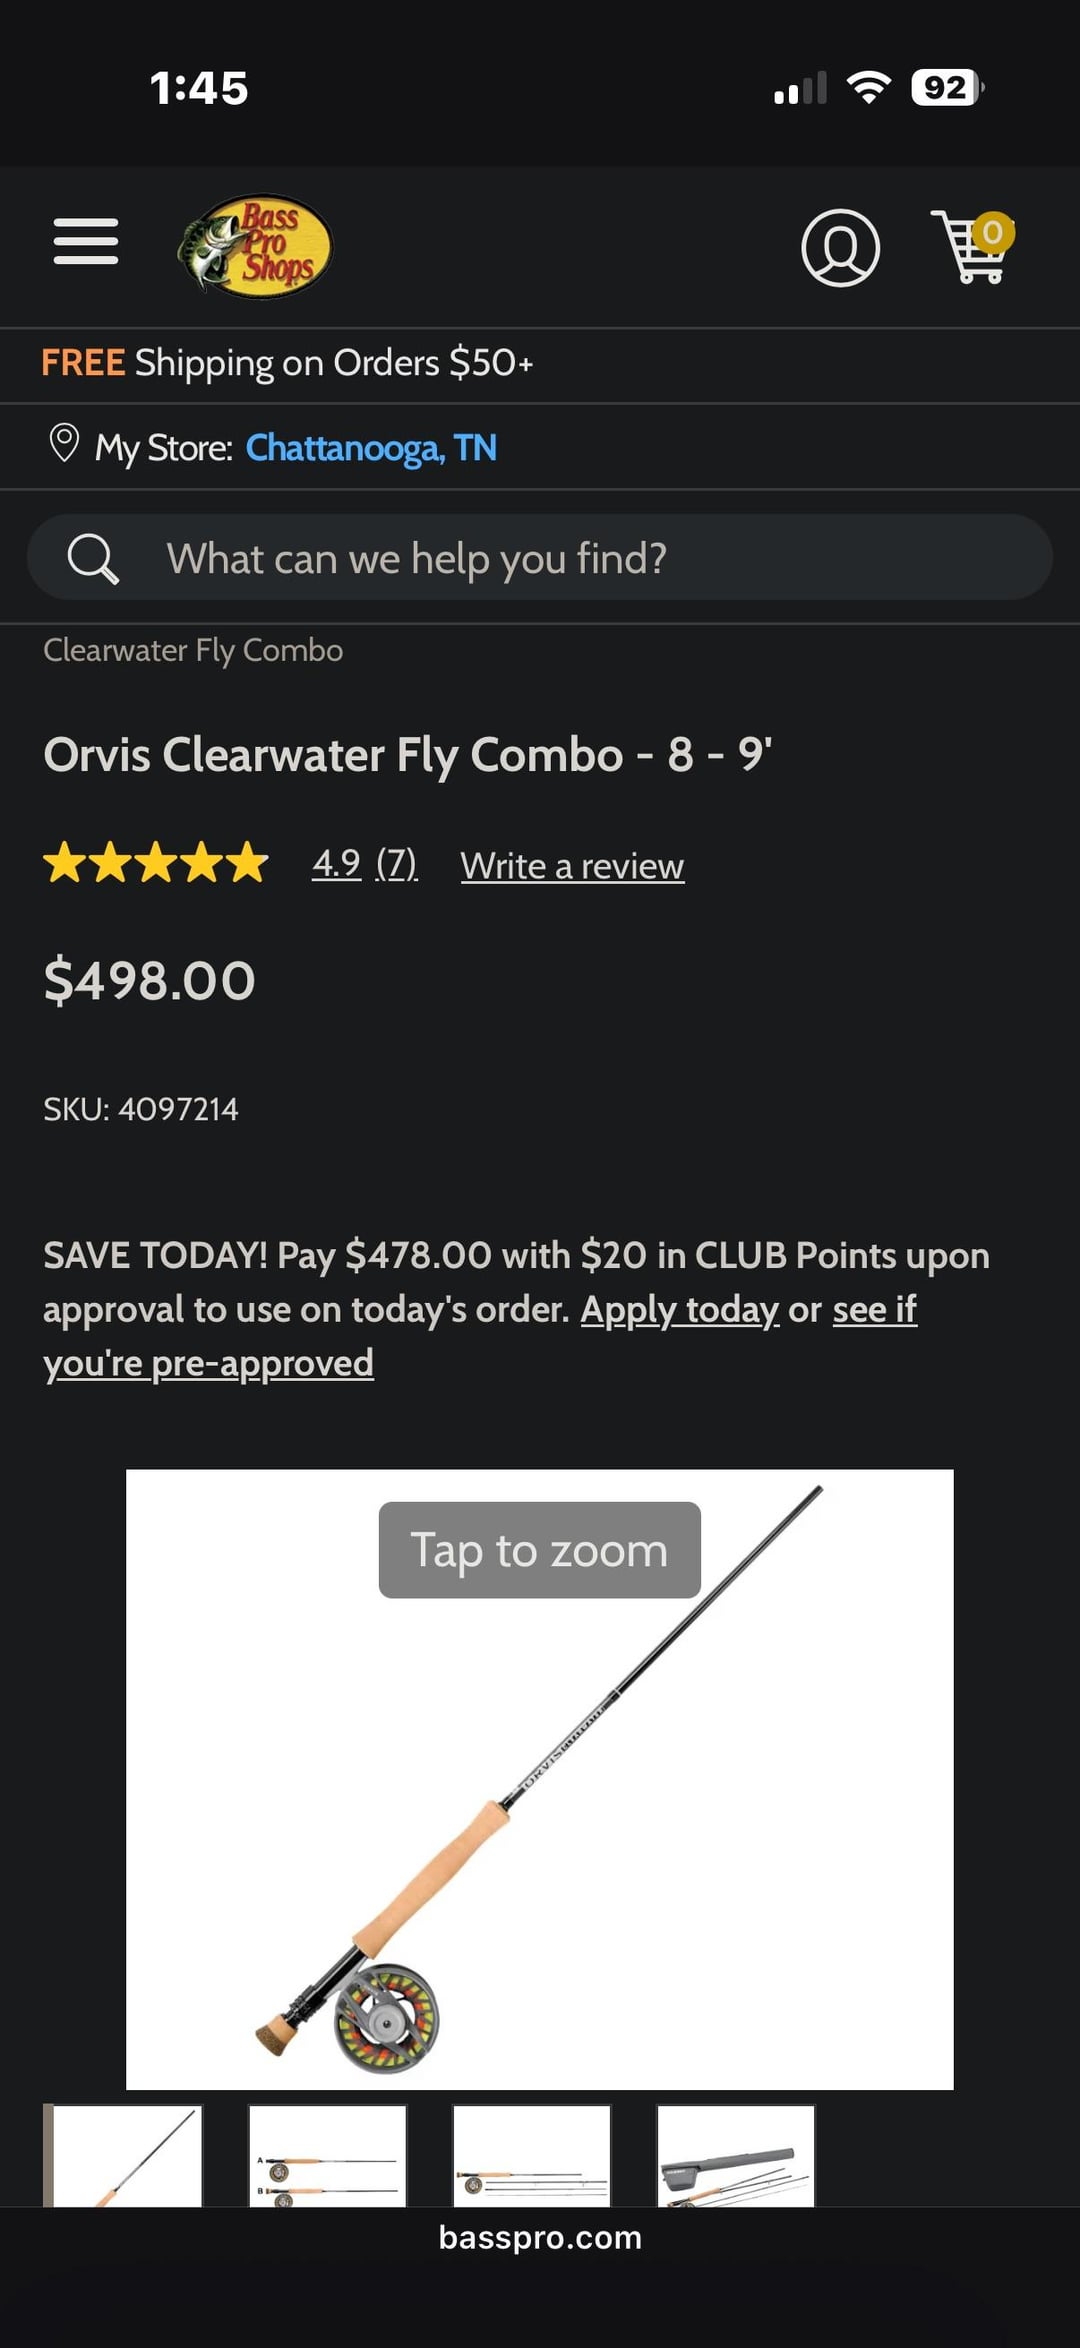Select the second thumbnail with two rods
The image size is (1080, 2348).
(328, 2156)
